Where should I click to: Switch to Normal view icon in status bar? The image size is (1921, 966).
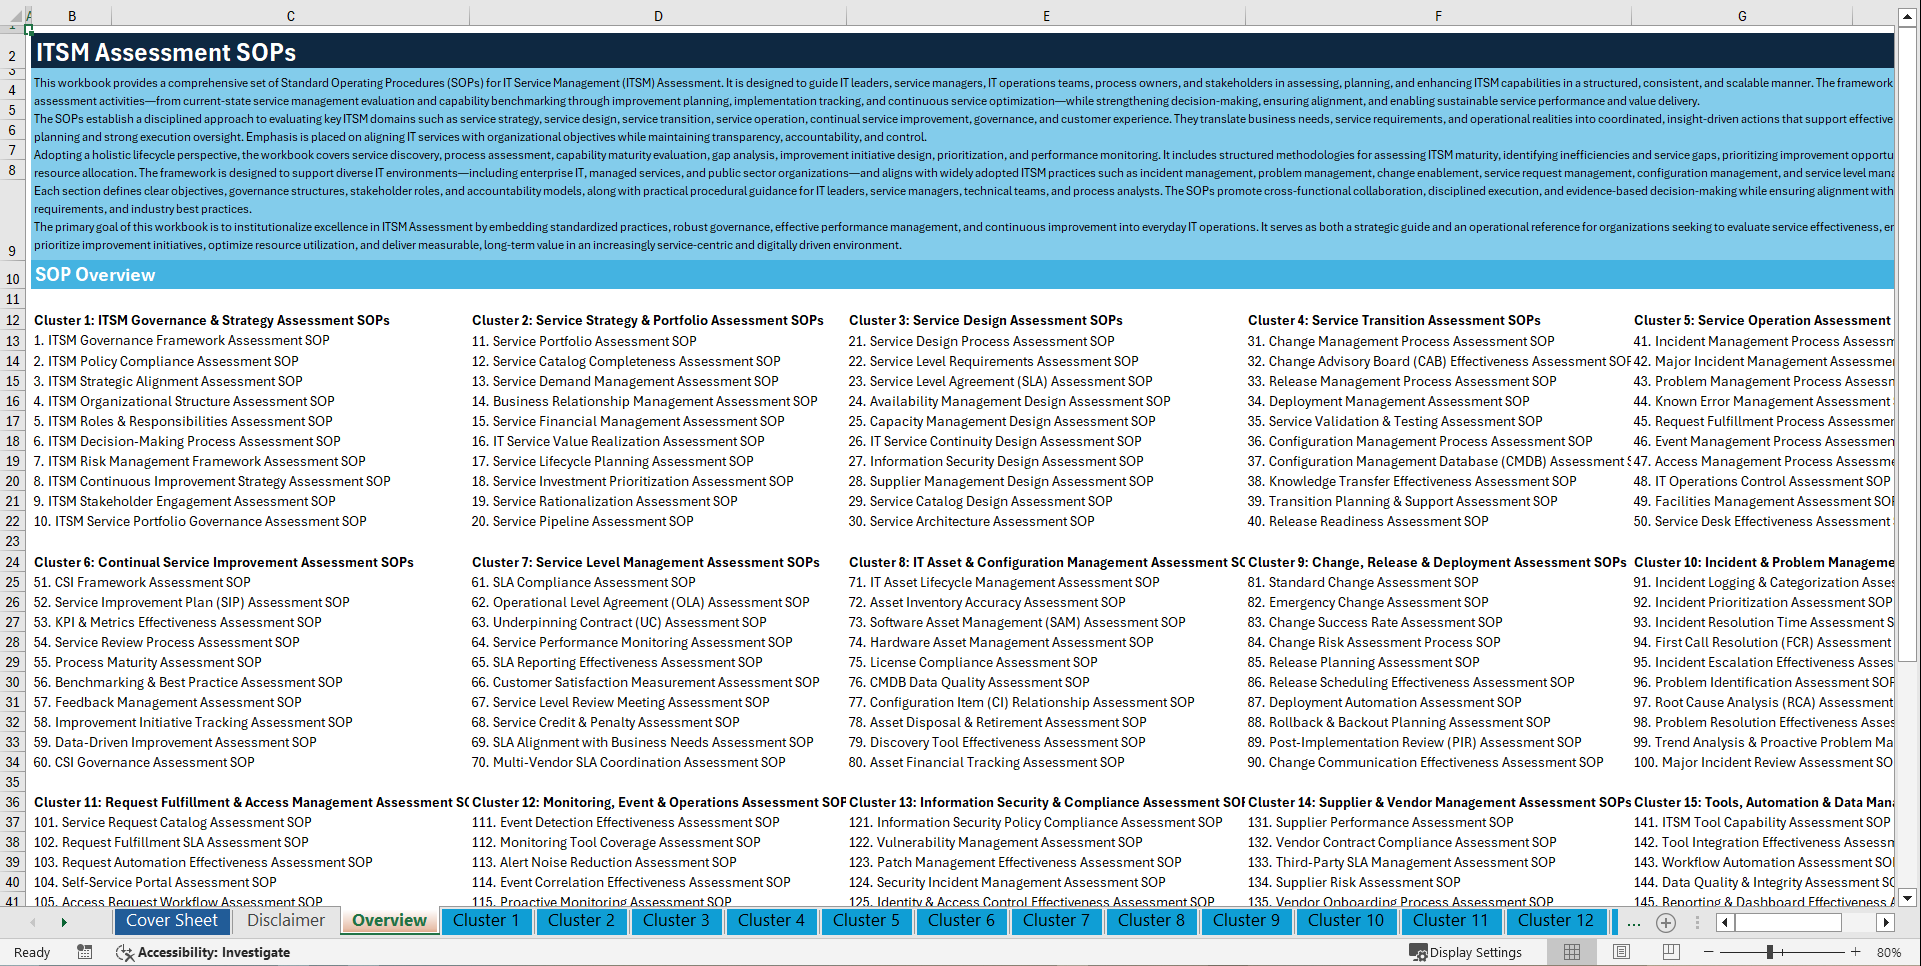(x=1572, y=952)
